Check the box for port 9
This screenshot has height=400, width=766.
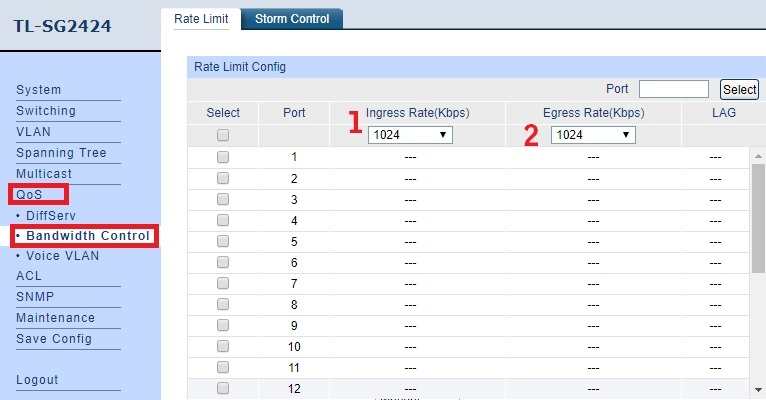[223, 325]
